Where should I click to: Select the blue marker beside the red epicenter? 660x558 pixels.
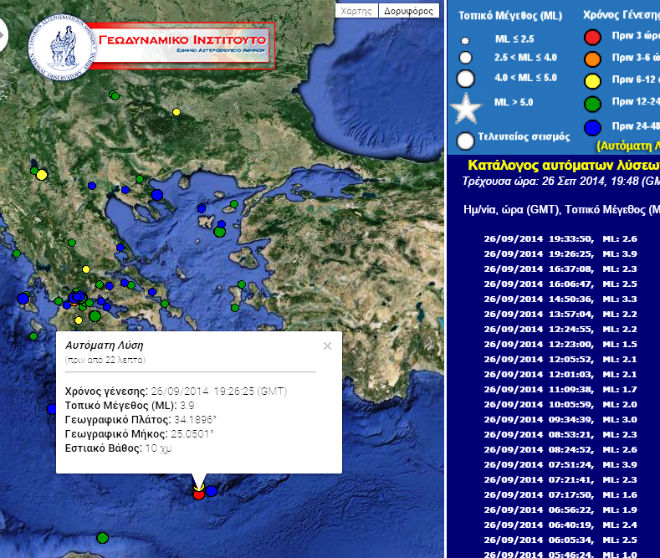pos(212,490)
